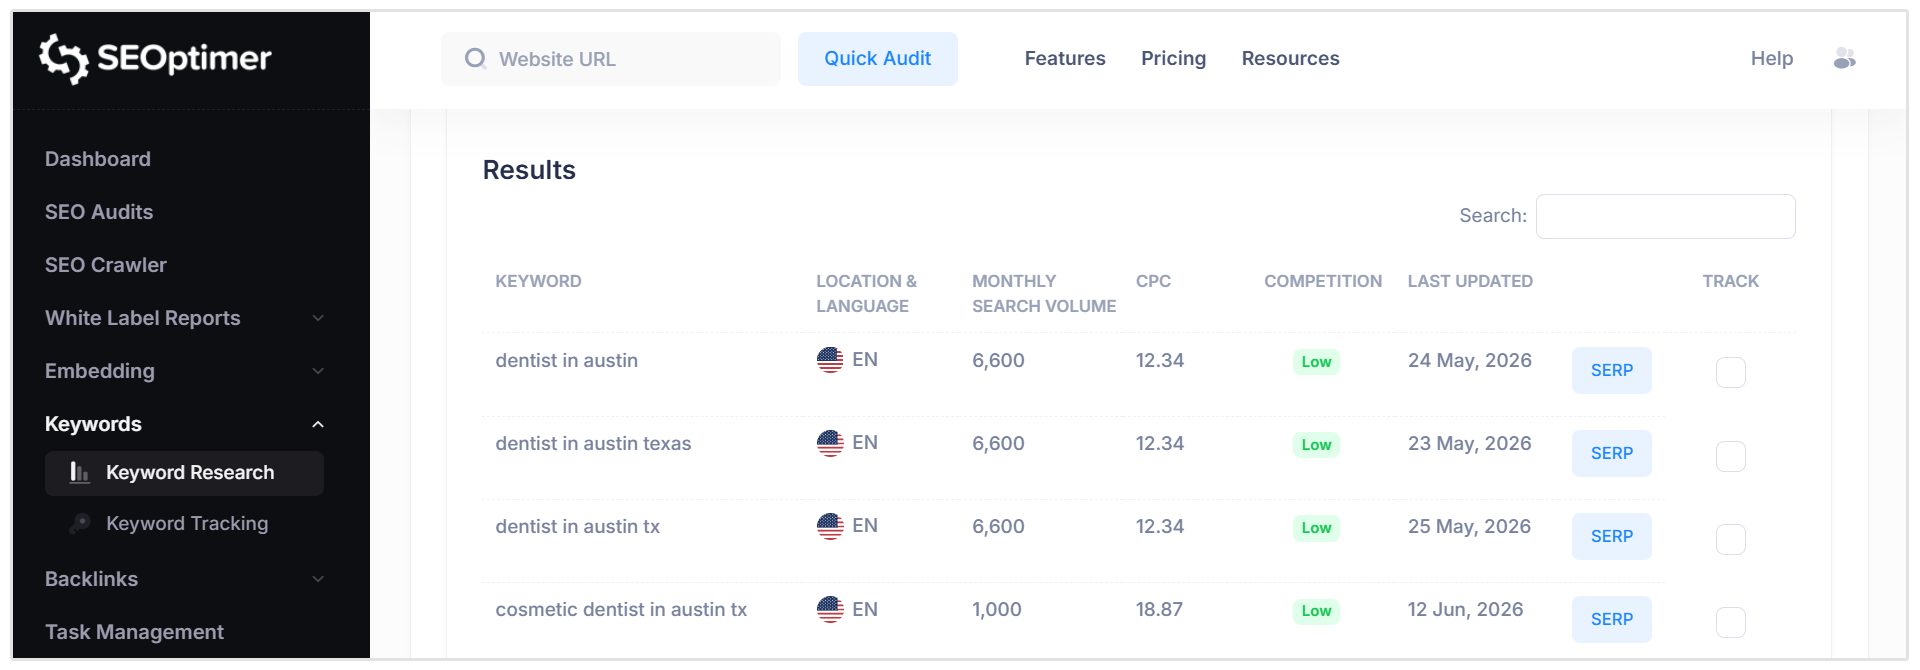1920x670 pixels.
Task: Expand the Embedding chevron
Action: point(318,371)
